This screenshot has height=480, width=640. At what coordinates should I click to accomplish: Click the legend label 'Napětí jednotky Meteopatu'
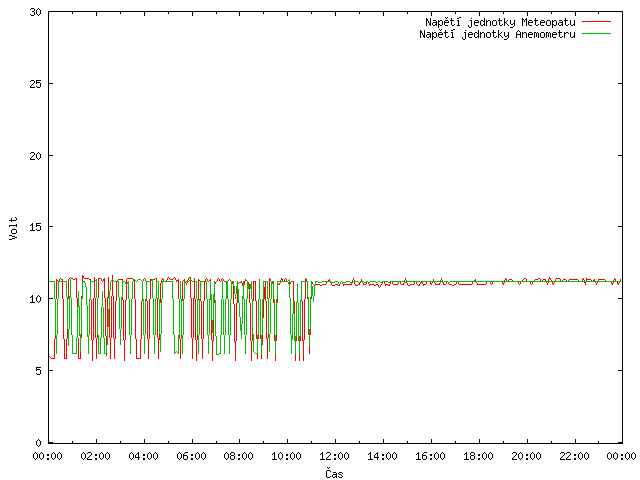click(500, 22)
